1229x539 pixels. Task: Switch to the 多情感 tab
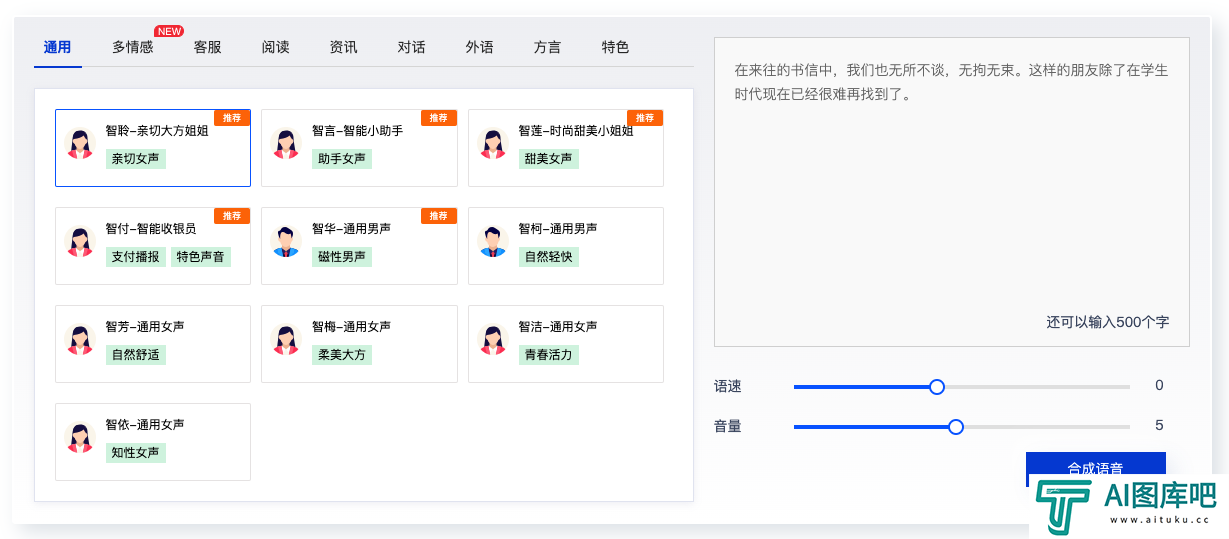tap(133, 47)
